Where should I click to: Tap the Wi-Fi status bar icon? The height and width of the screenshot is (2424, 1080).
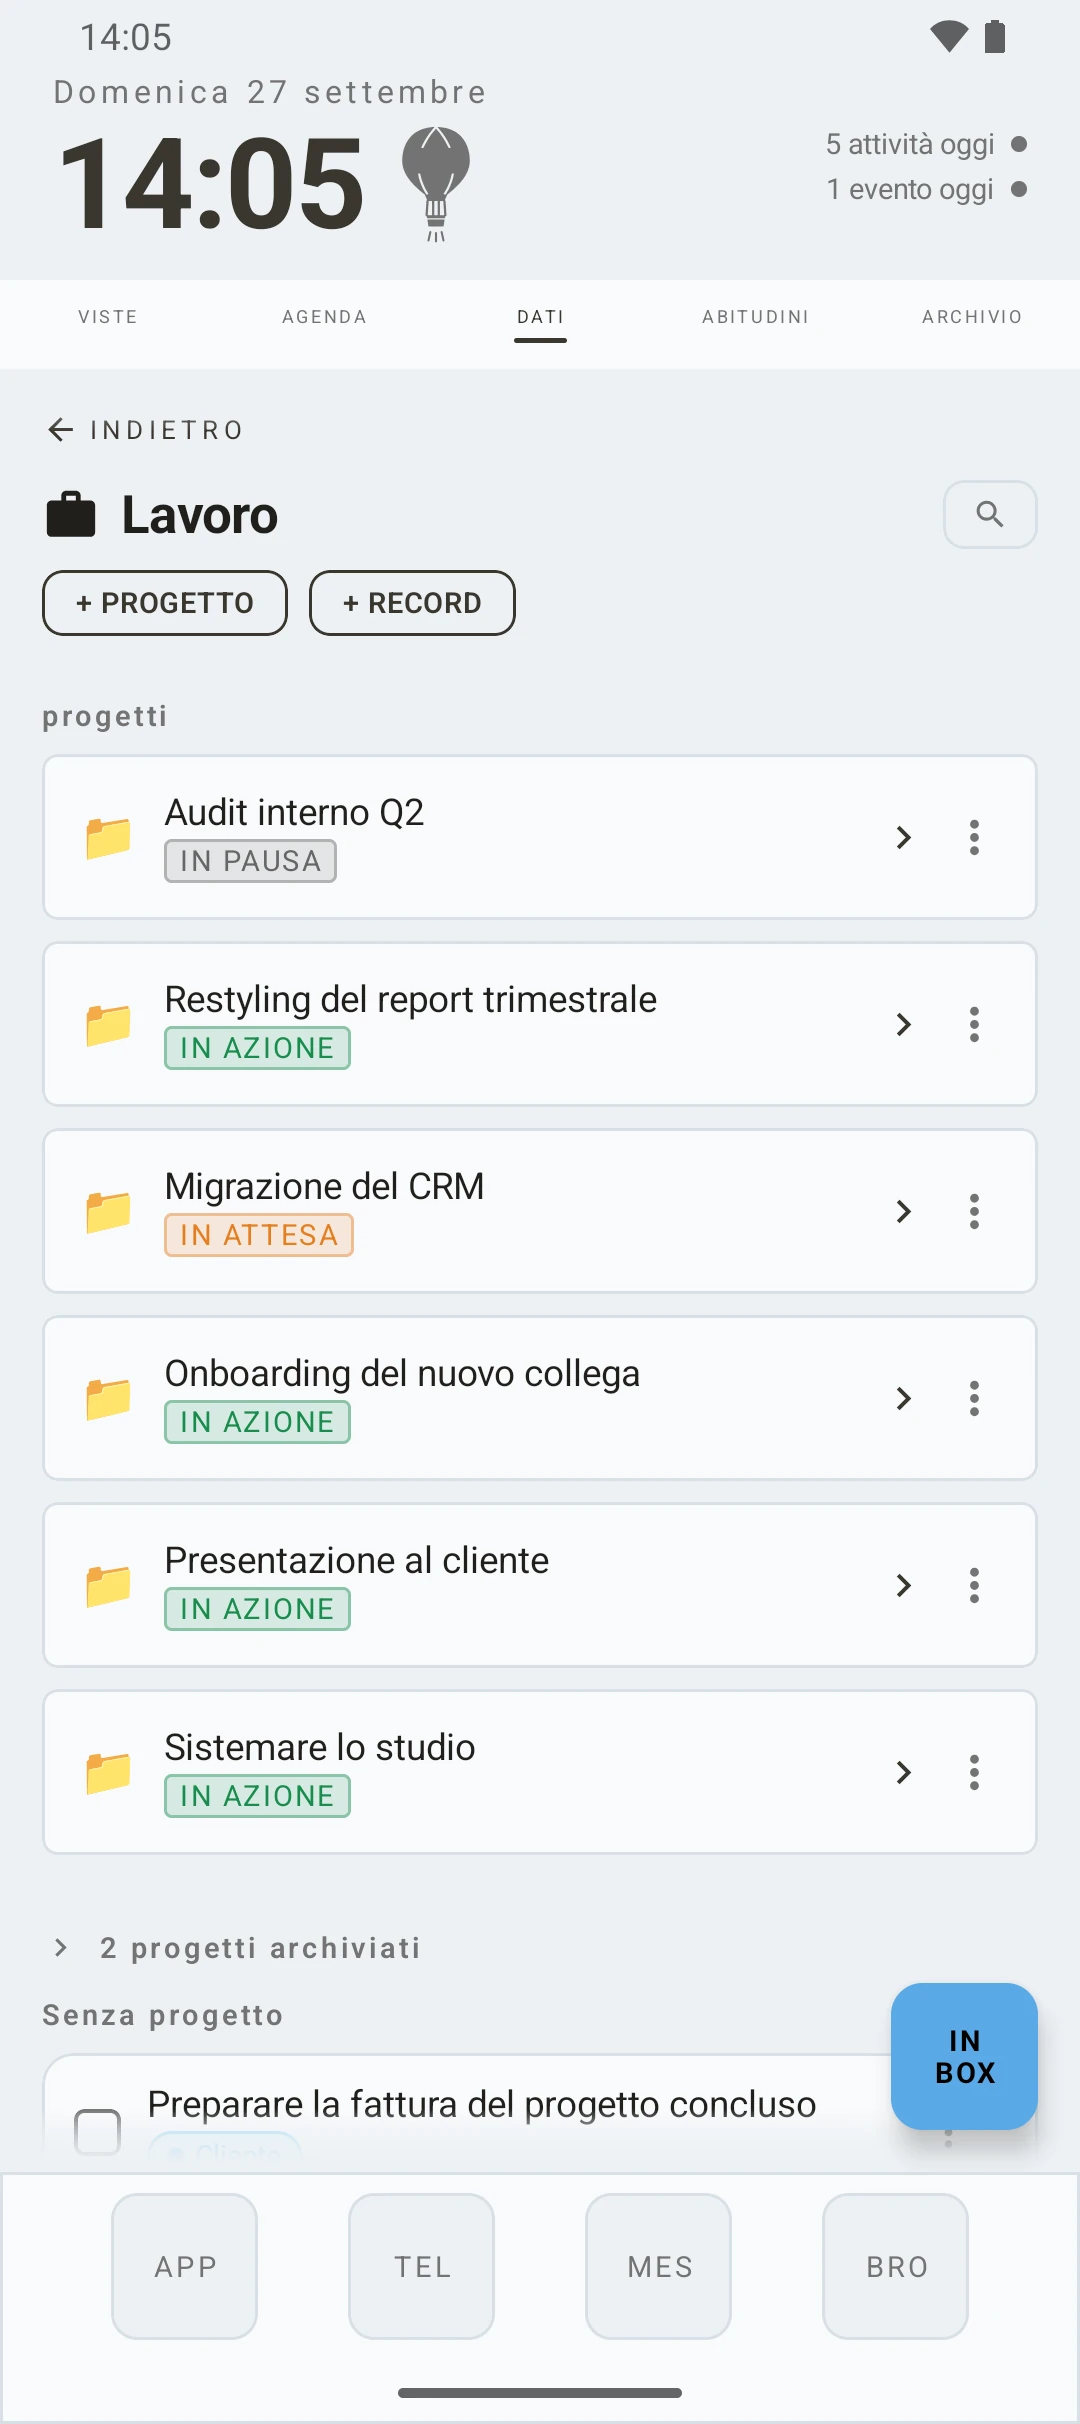[949, 37]
